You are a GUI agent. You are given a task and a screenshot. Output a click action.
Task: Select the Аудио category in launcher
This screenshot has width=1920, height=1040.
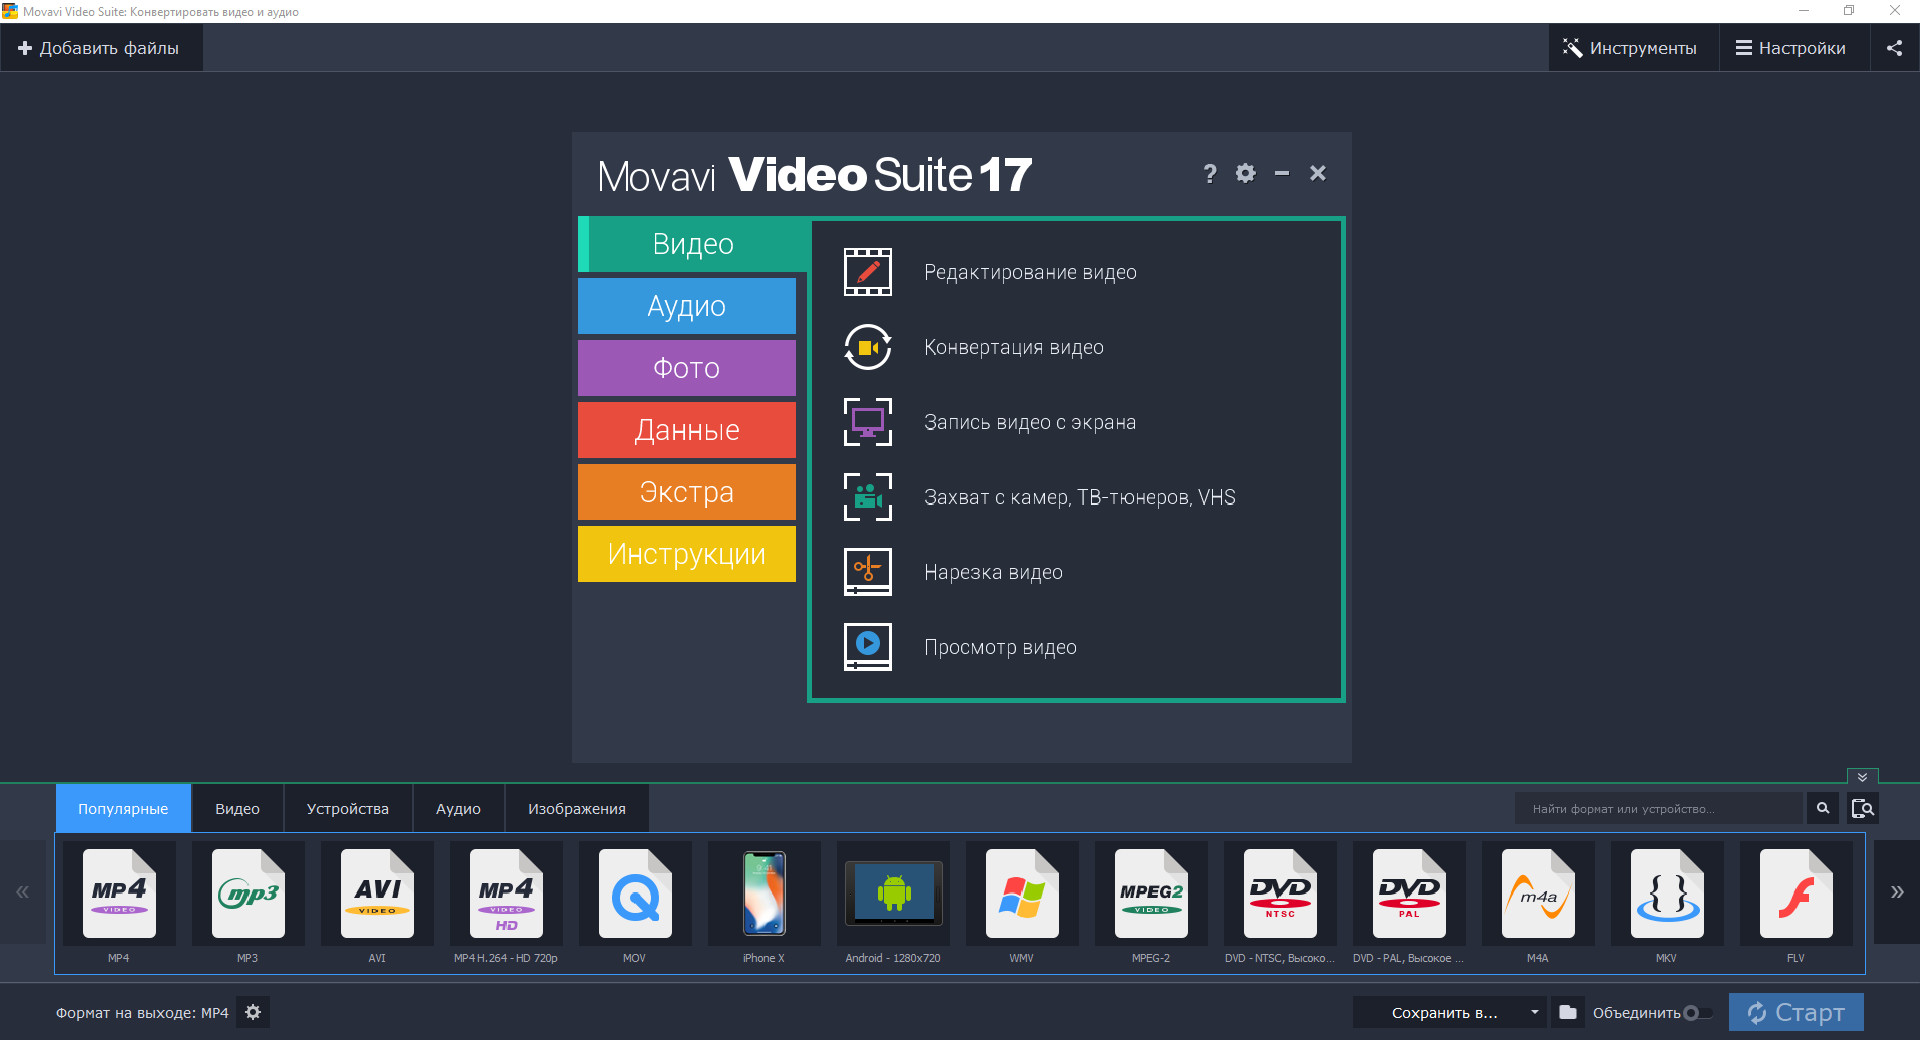click(686, 306)
